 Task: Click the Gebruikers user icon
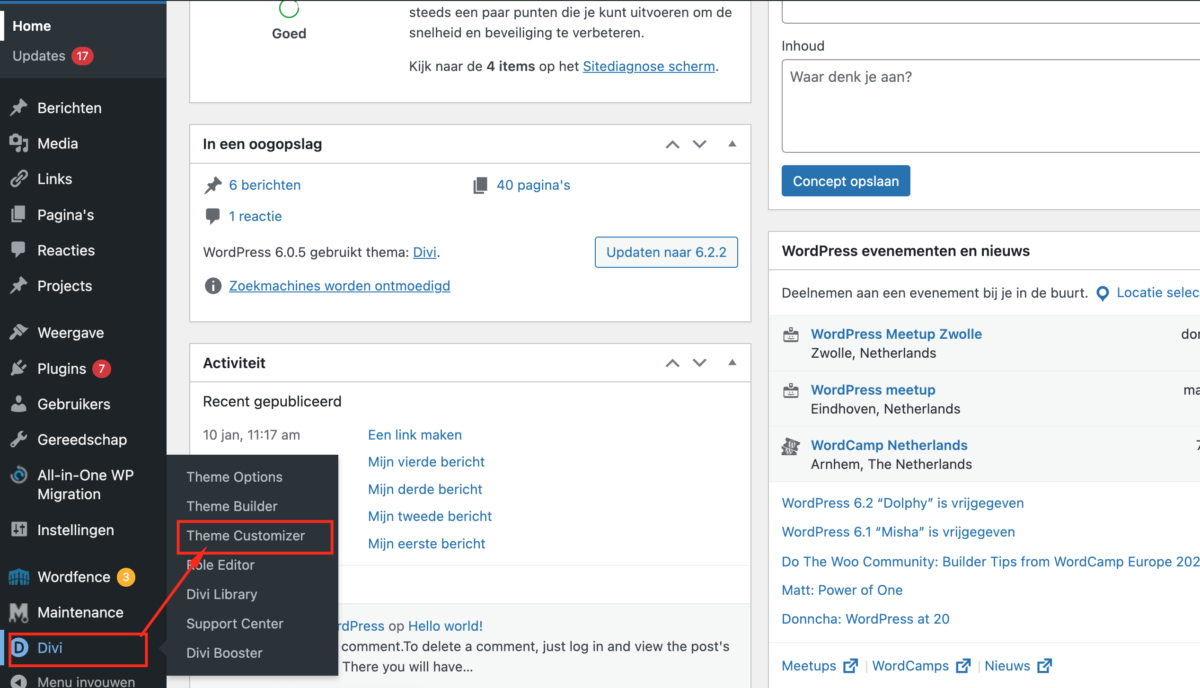pyautogui.click(x=18, y=405)
